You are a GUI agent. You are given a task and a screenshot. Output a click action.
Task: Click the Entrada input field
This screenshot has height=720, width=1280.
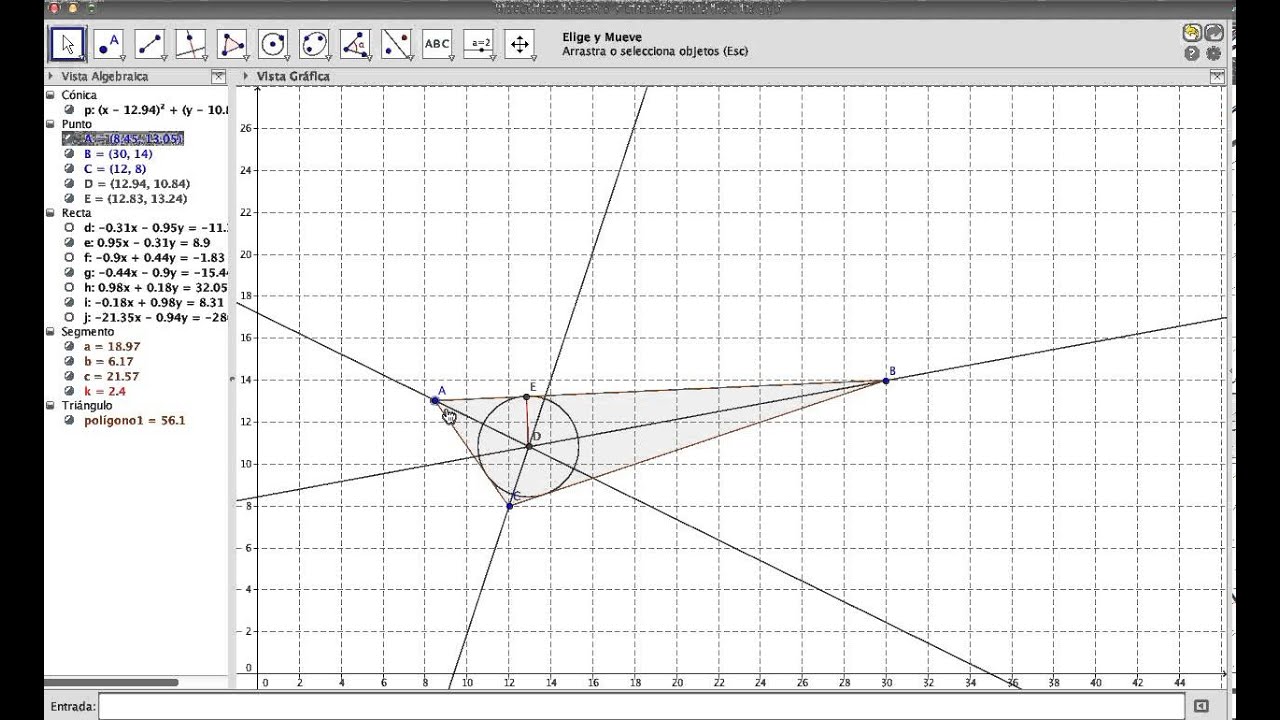click(x=641, y=707)
